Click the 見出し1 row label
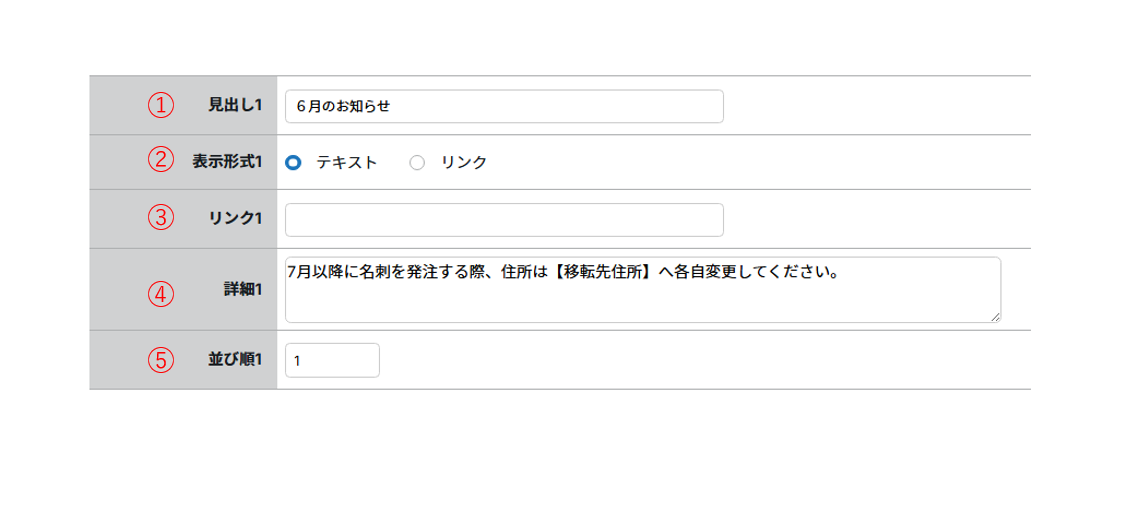 [x=235, y=105]
